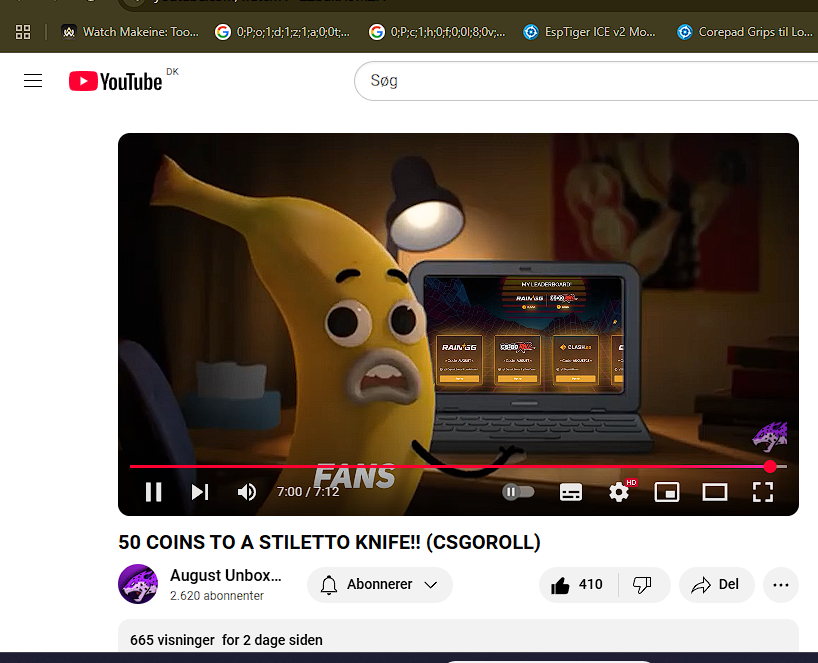This screenshot has width=818, height=663.
Task: Open the 0;P;c;1;h;0;f Google bookmark
Action: tap(437, 32)
